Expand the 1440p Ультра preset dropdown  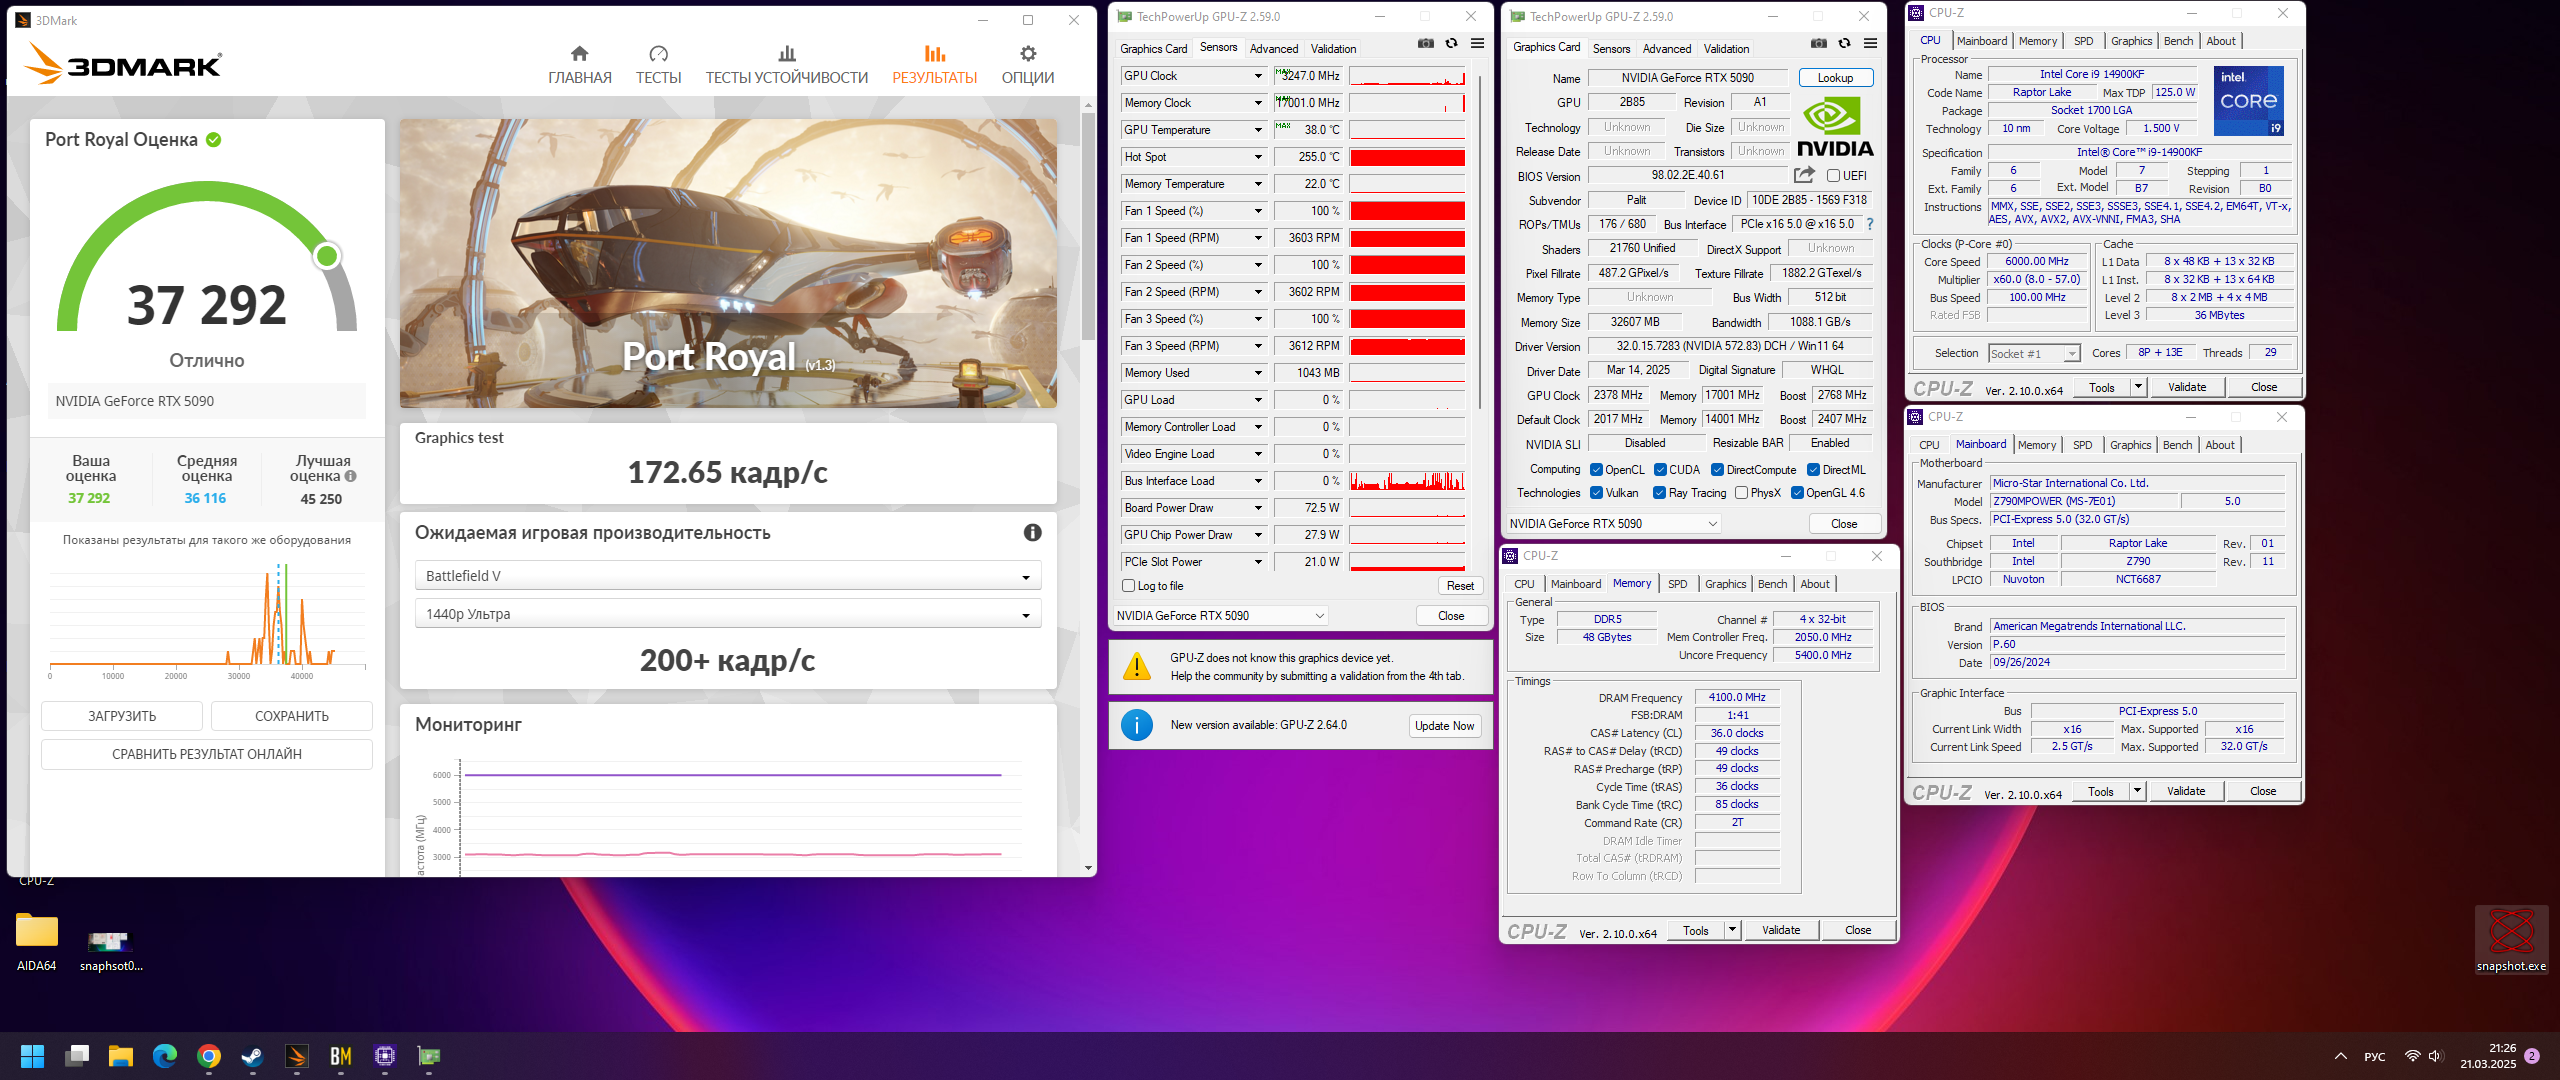point(727,614)
